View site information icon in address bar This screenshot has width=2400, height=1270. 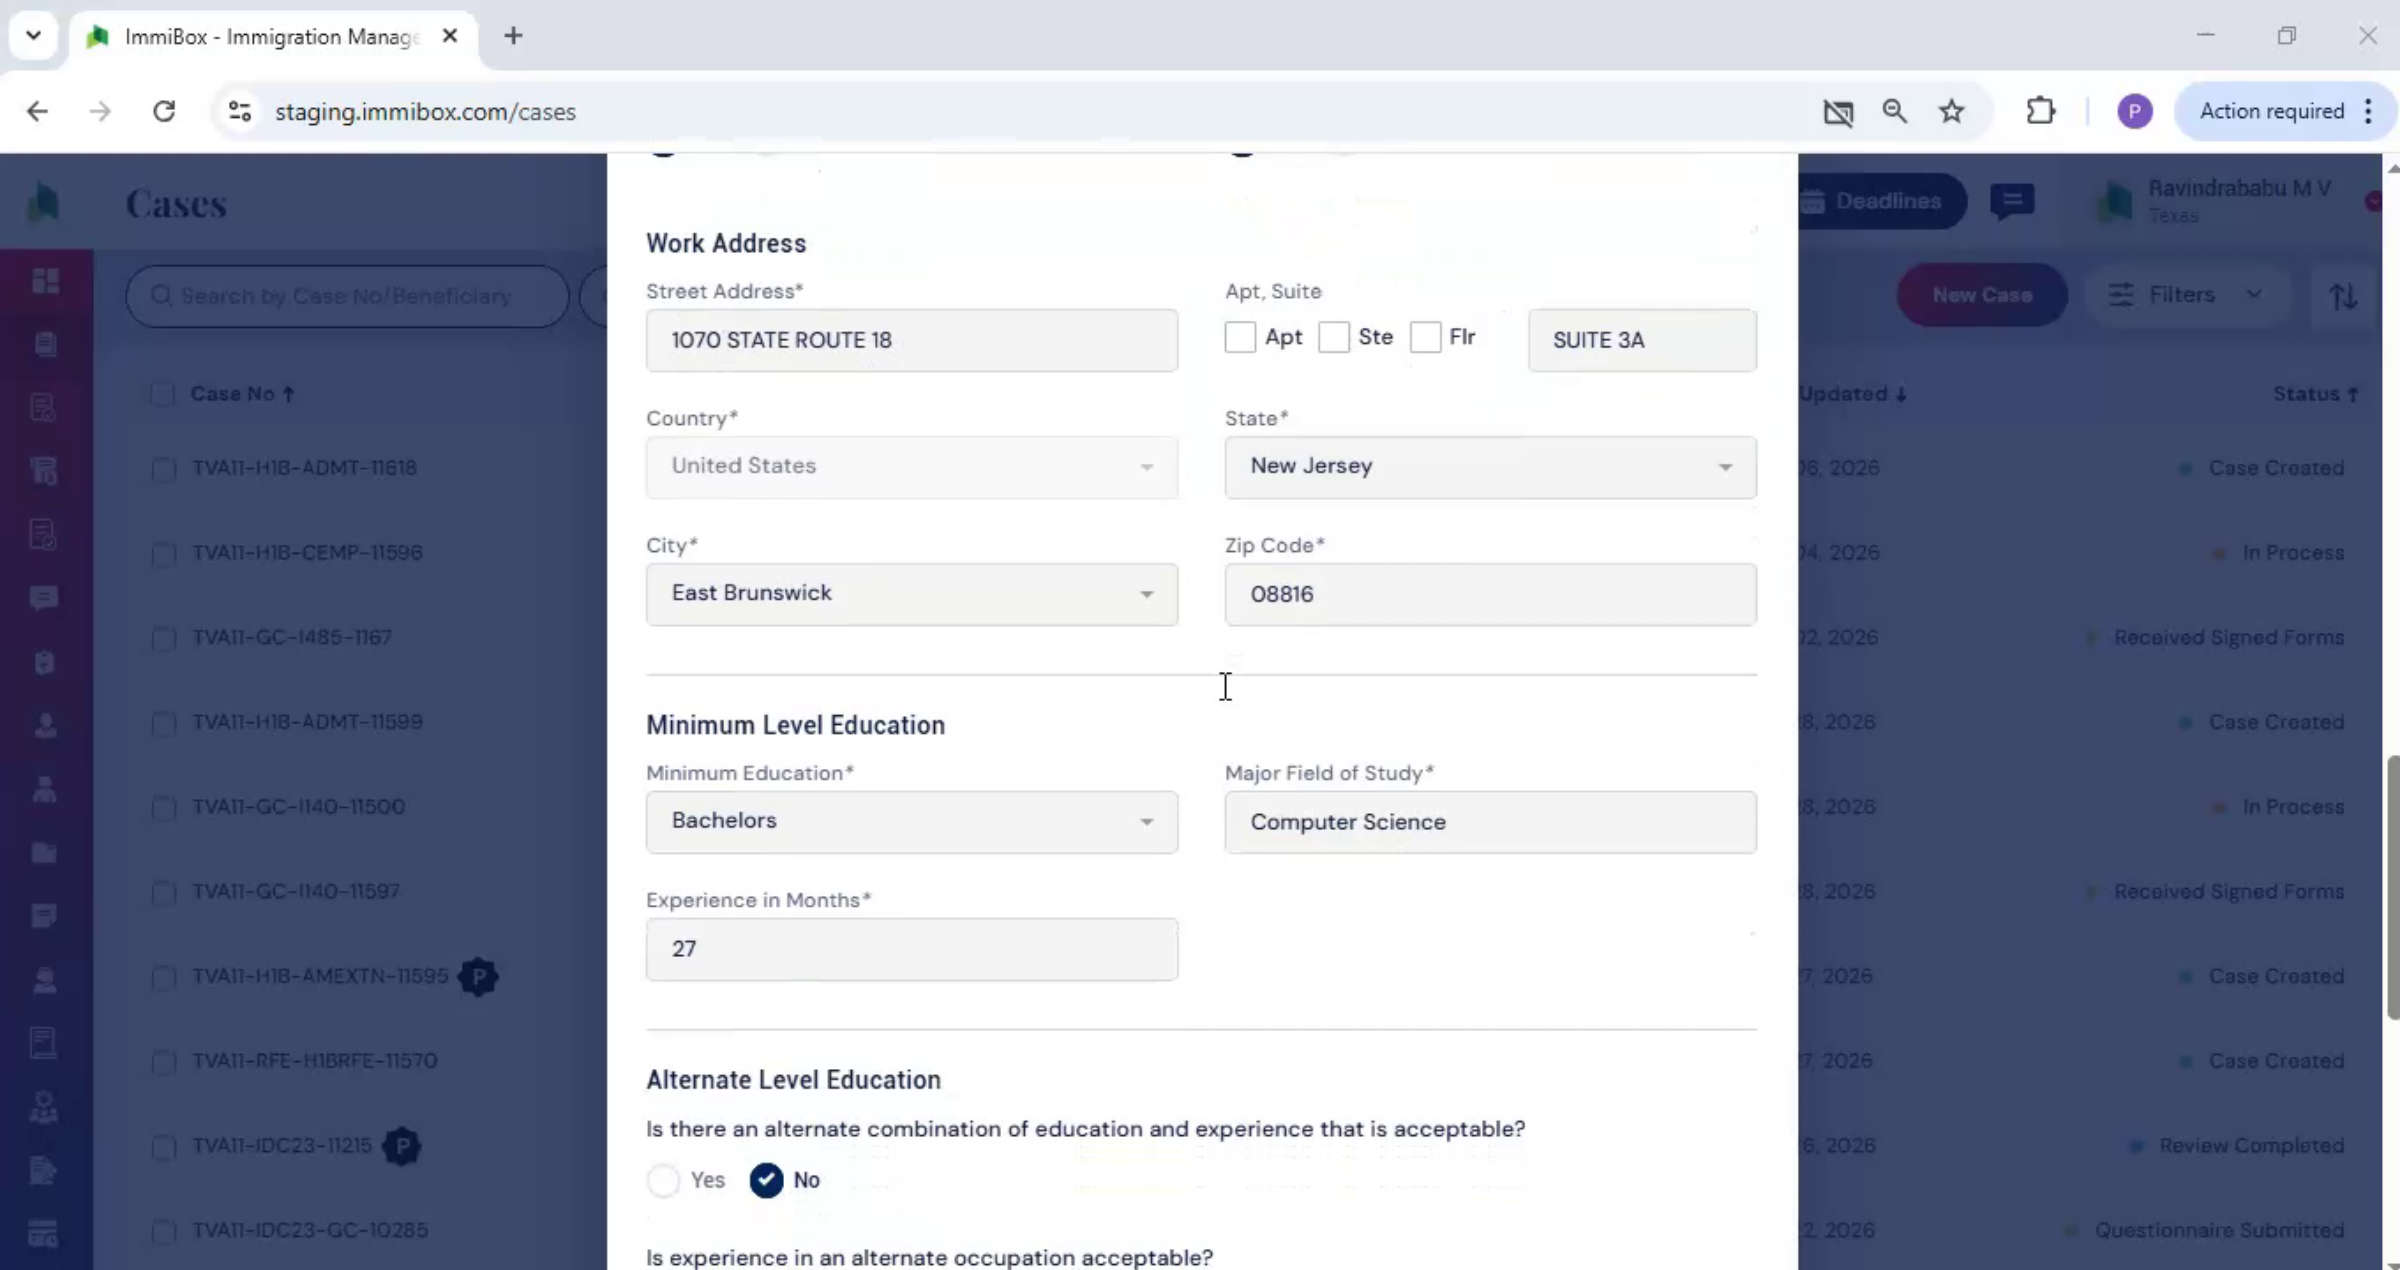[x=239, y=111]
